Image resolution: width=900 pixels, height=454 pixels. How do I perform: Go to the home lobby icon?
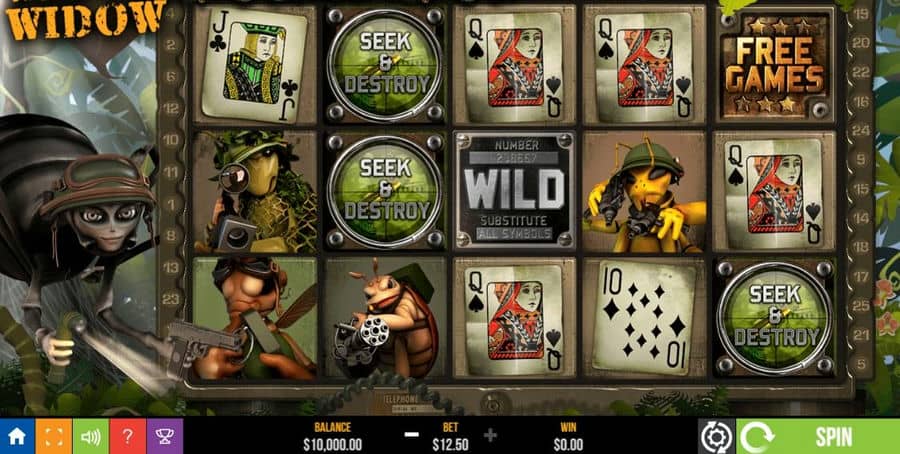(x=17, y=436)
